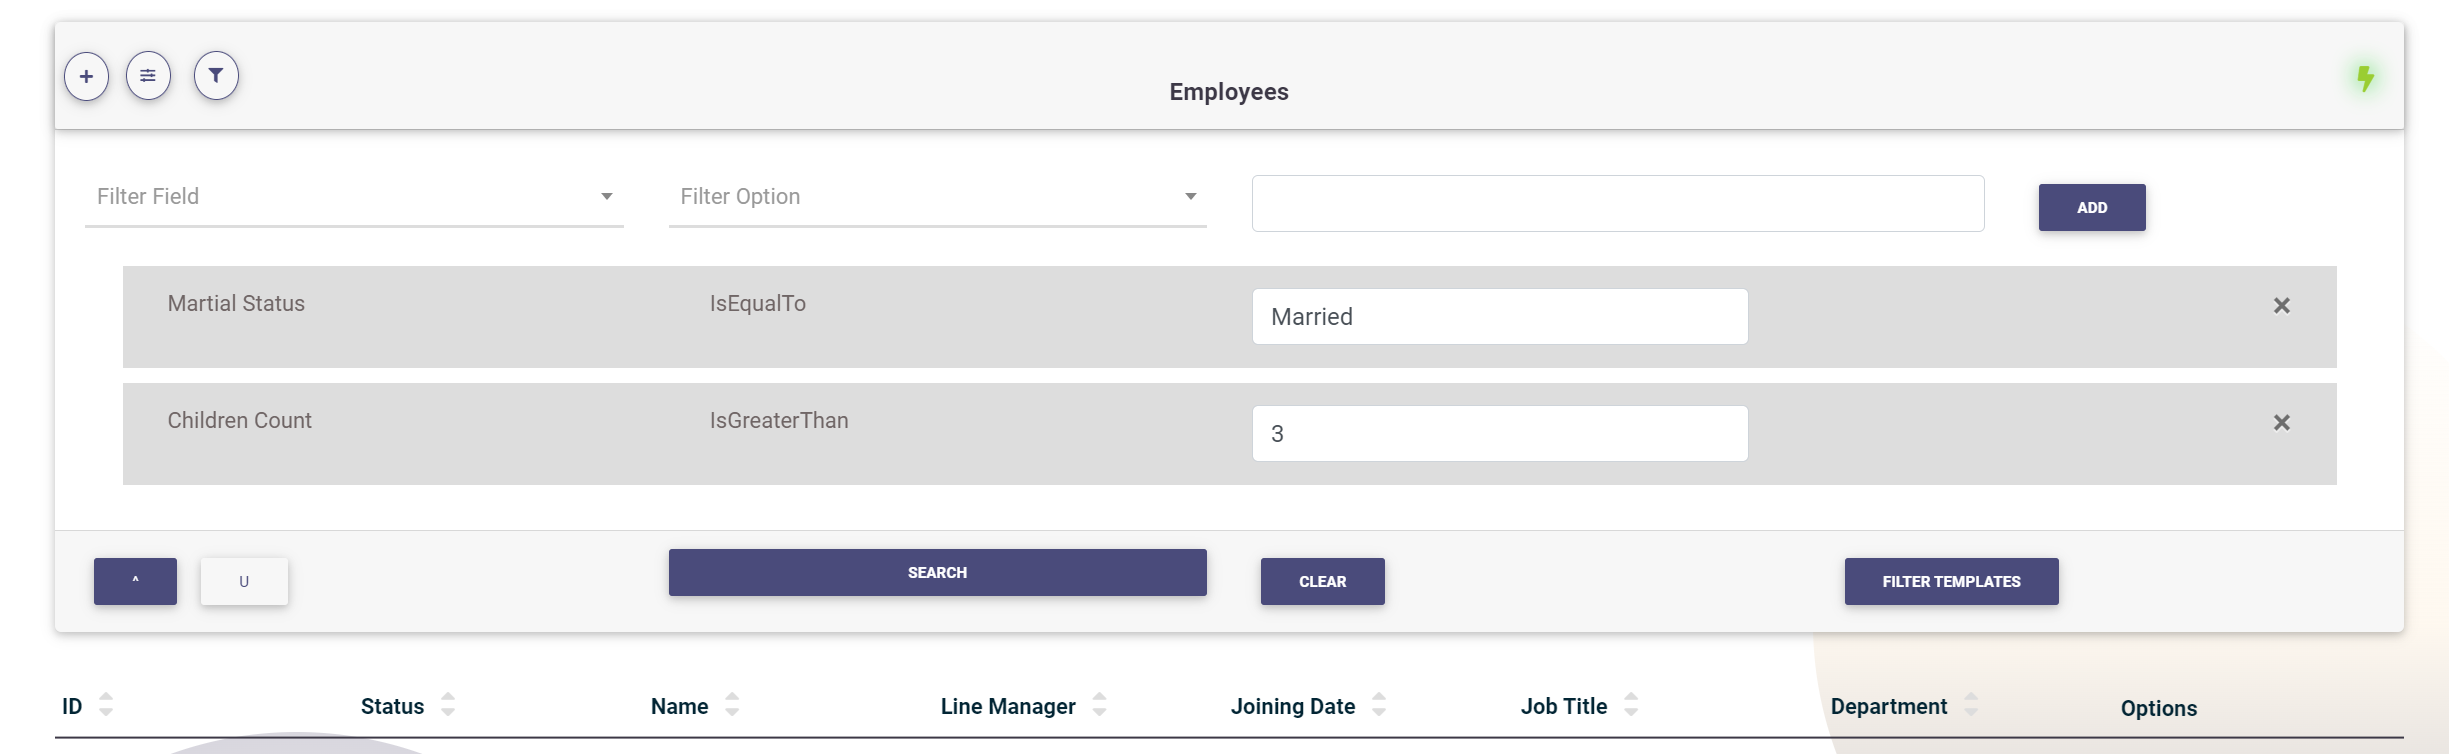Sort the table by Status column
This screenshot has height=754, width=2451.
pyautogui.click(x=447, y=705)
